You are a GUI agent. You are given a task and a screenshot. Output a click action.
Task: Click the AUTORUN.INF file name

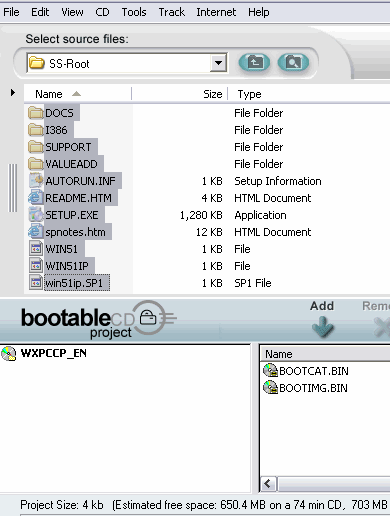click(x=80, y=181)
